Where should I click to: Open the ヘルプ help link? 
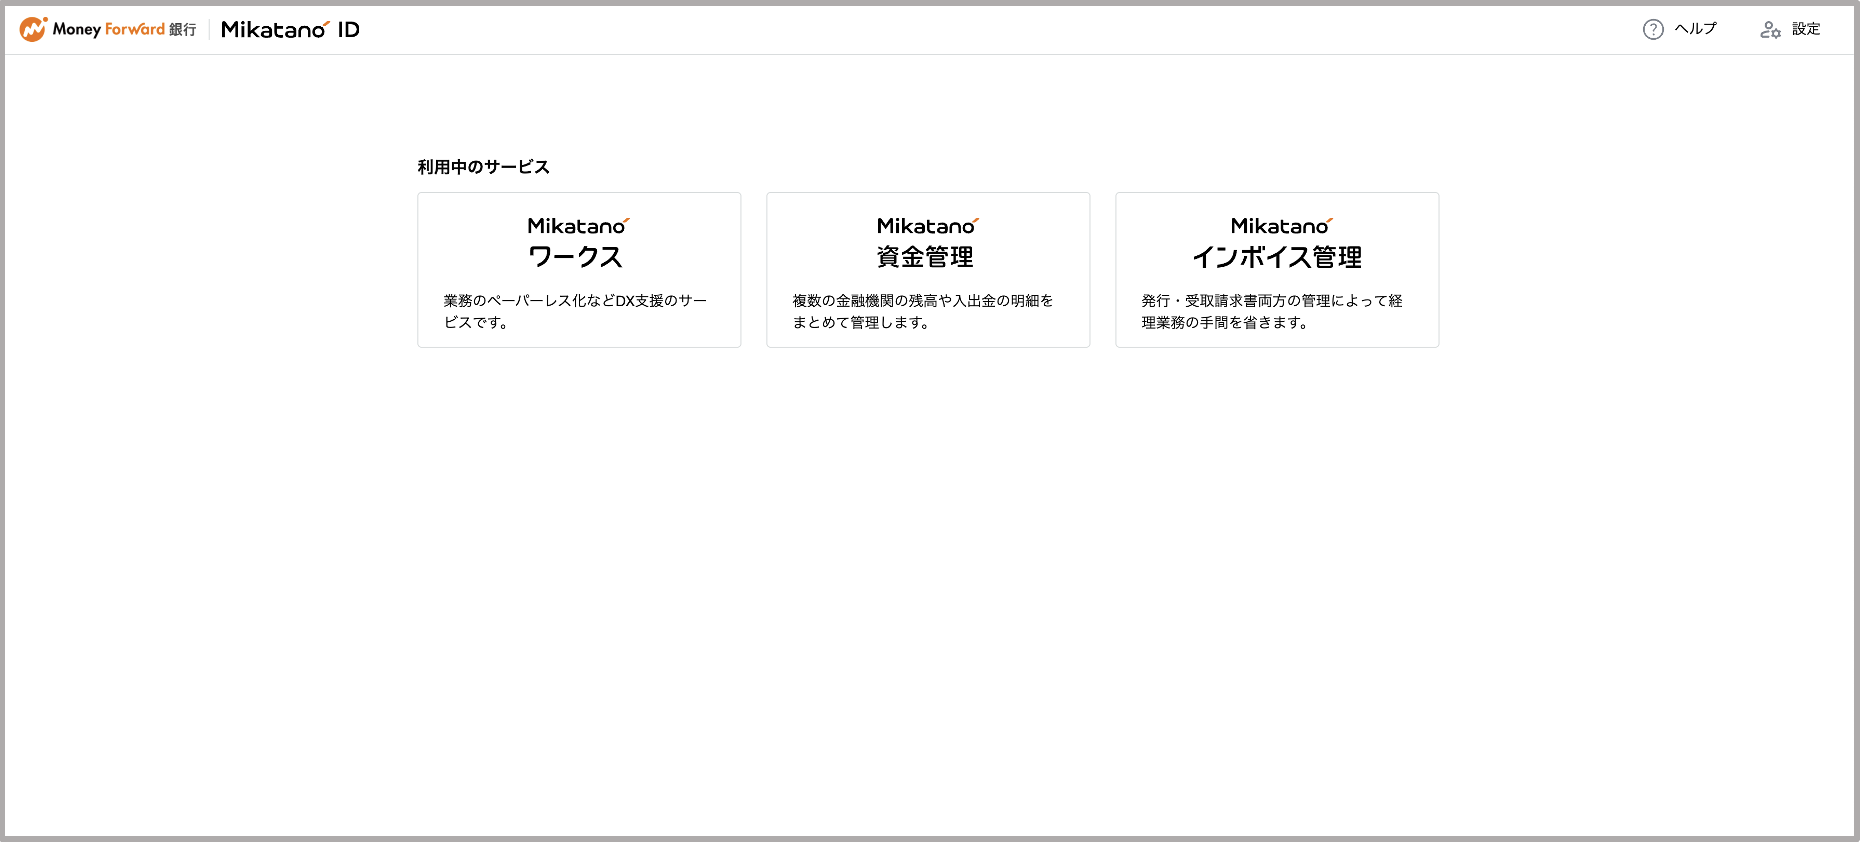pos(1680,29)
